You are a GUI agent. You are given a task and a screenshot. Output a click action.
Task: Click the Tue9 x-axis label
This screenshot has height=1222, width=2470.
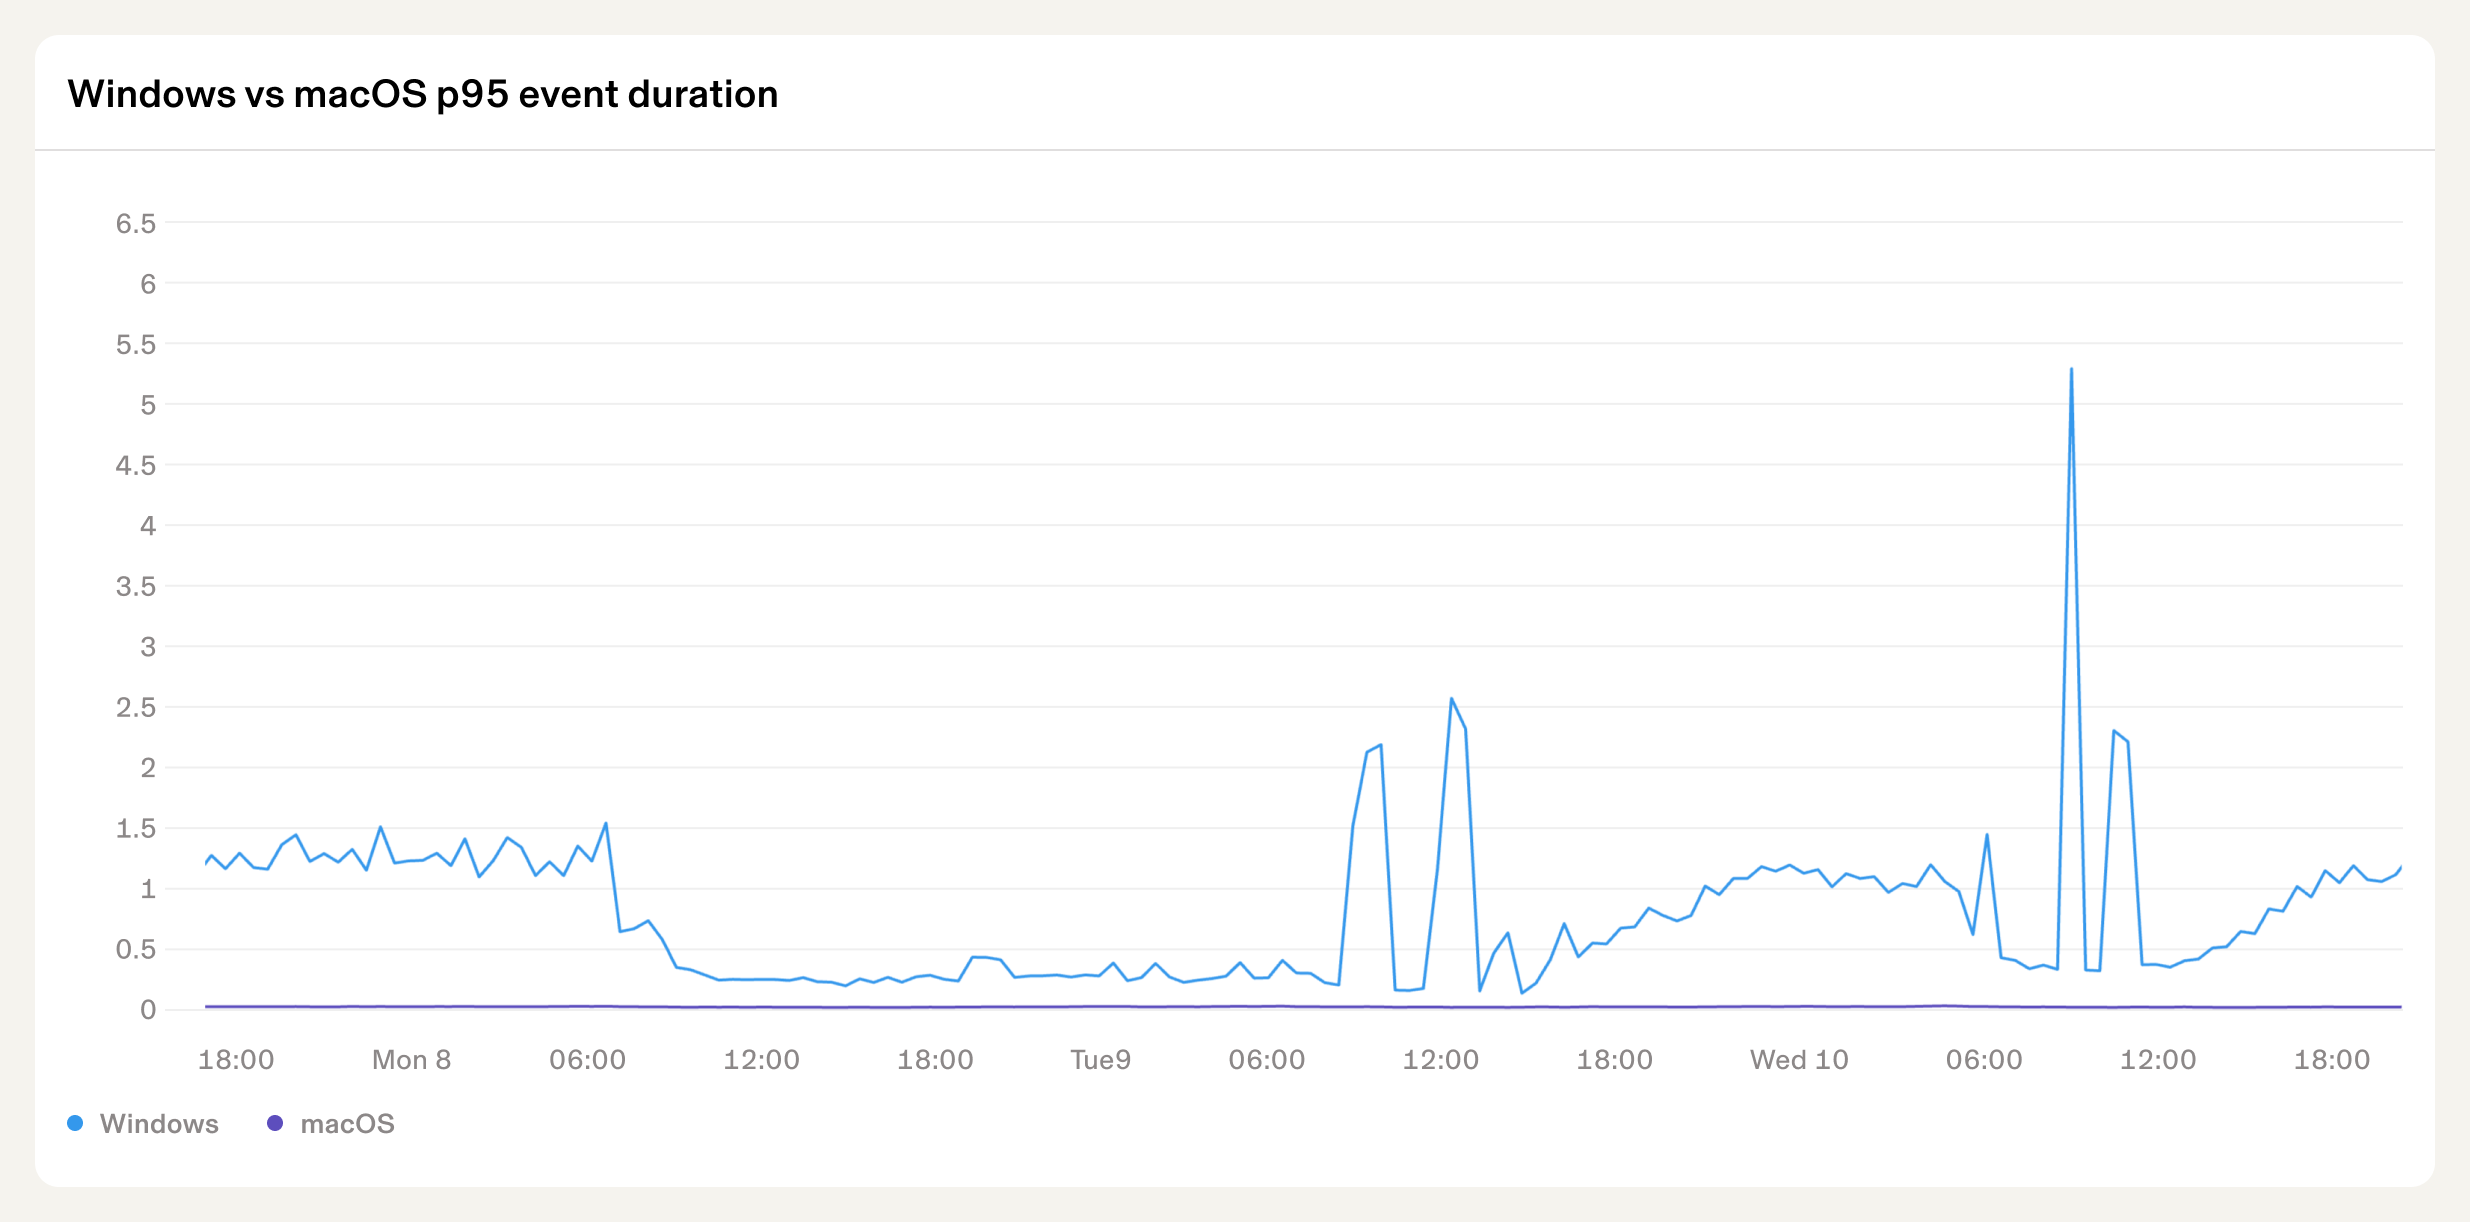click(x=1100, y=1060)
